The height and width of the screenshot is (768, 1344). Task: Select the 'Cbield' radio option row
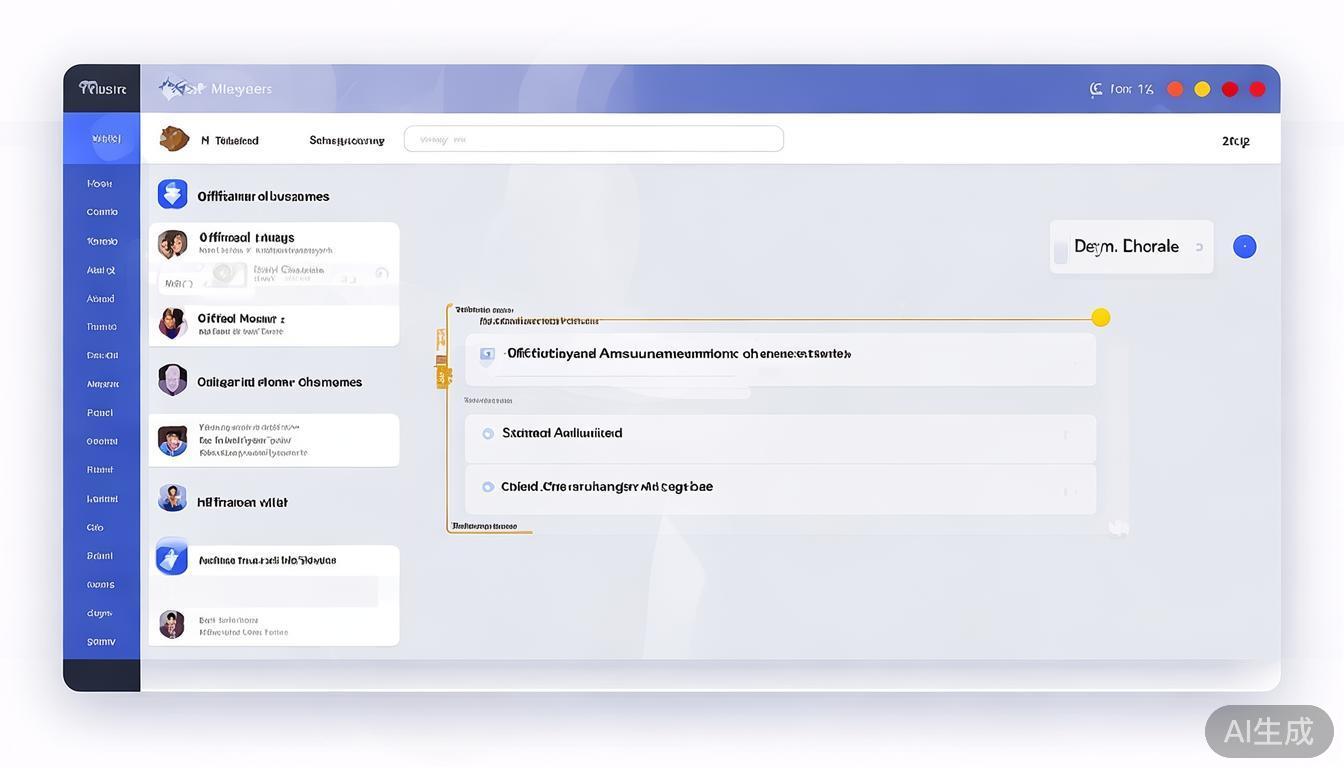(x=488, y=487)
